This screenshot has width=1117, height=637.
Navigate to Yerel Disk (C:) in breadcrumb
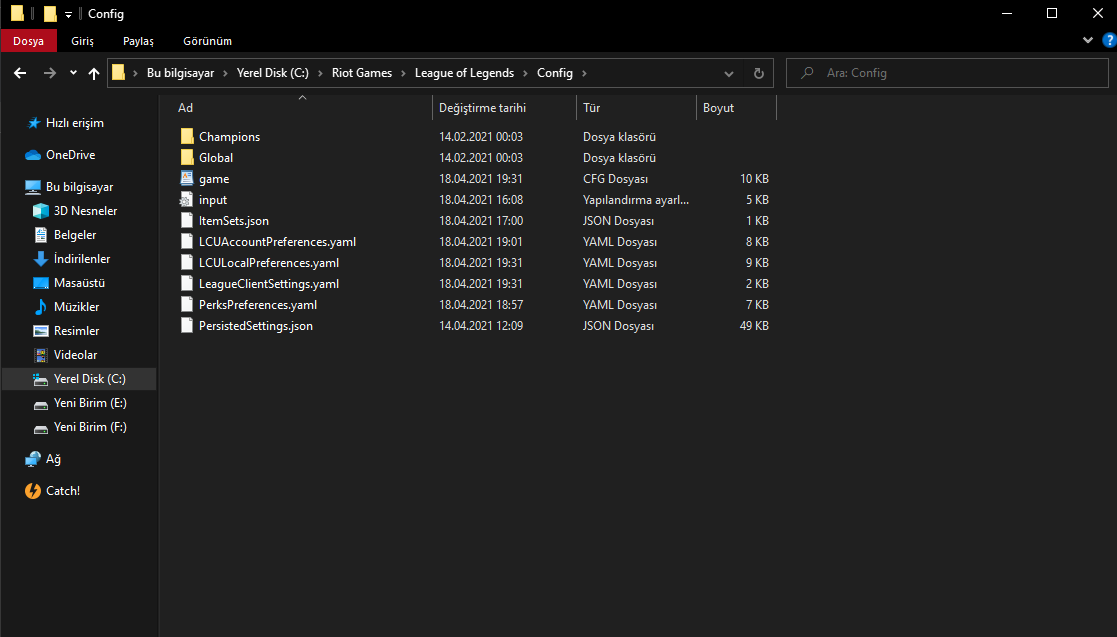click(x=273, y=73)
